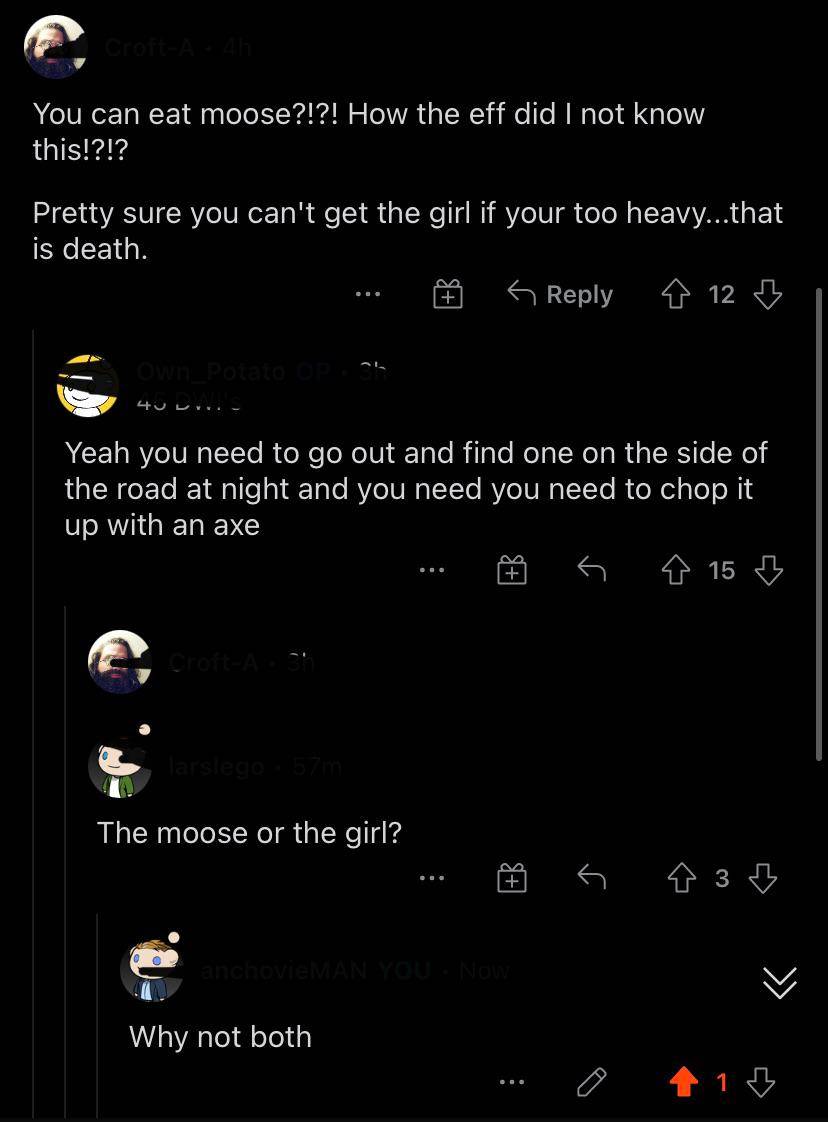Click the reply arrow on Own_Potato's comment
The image size is (828, 1122).
[x=591, y=570]
